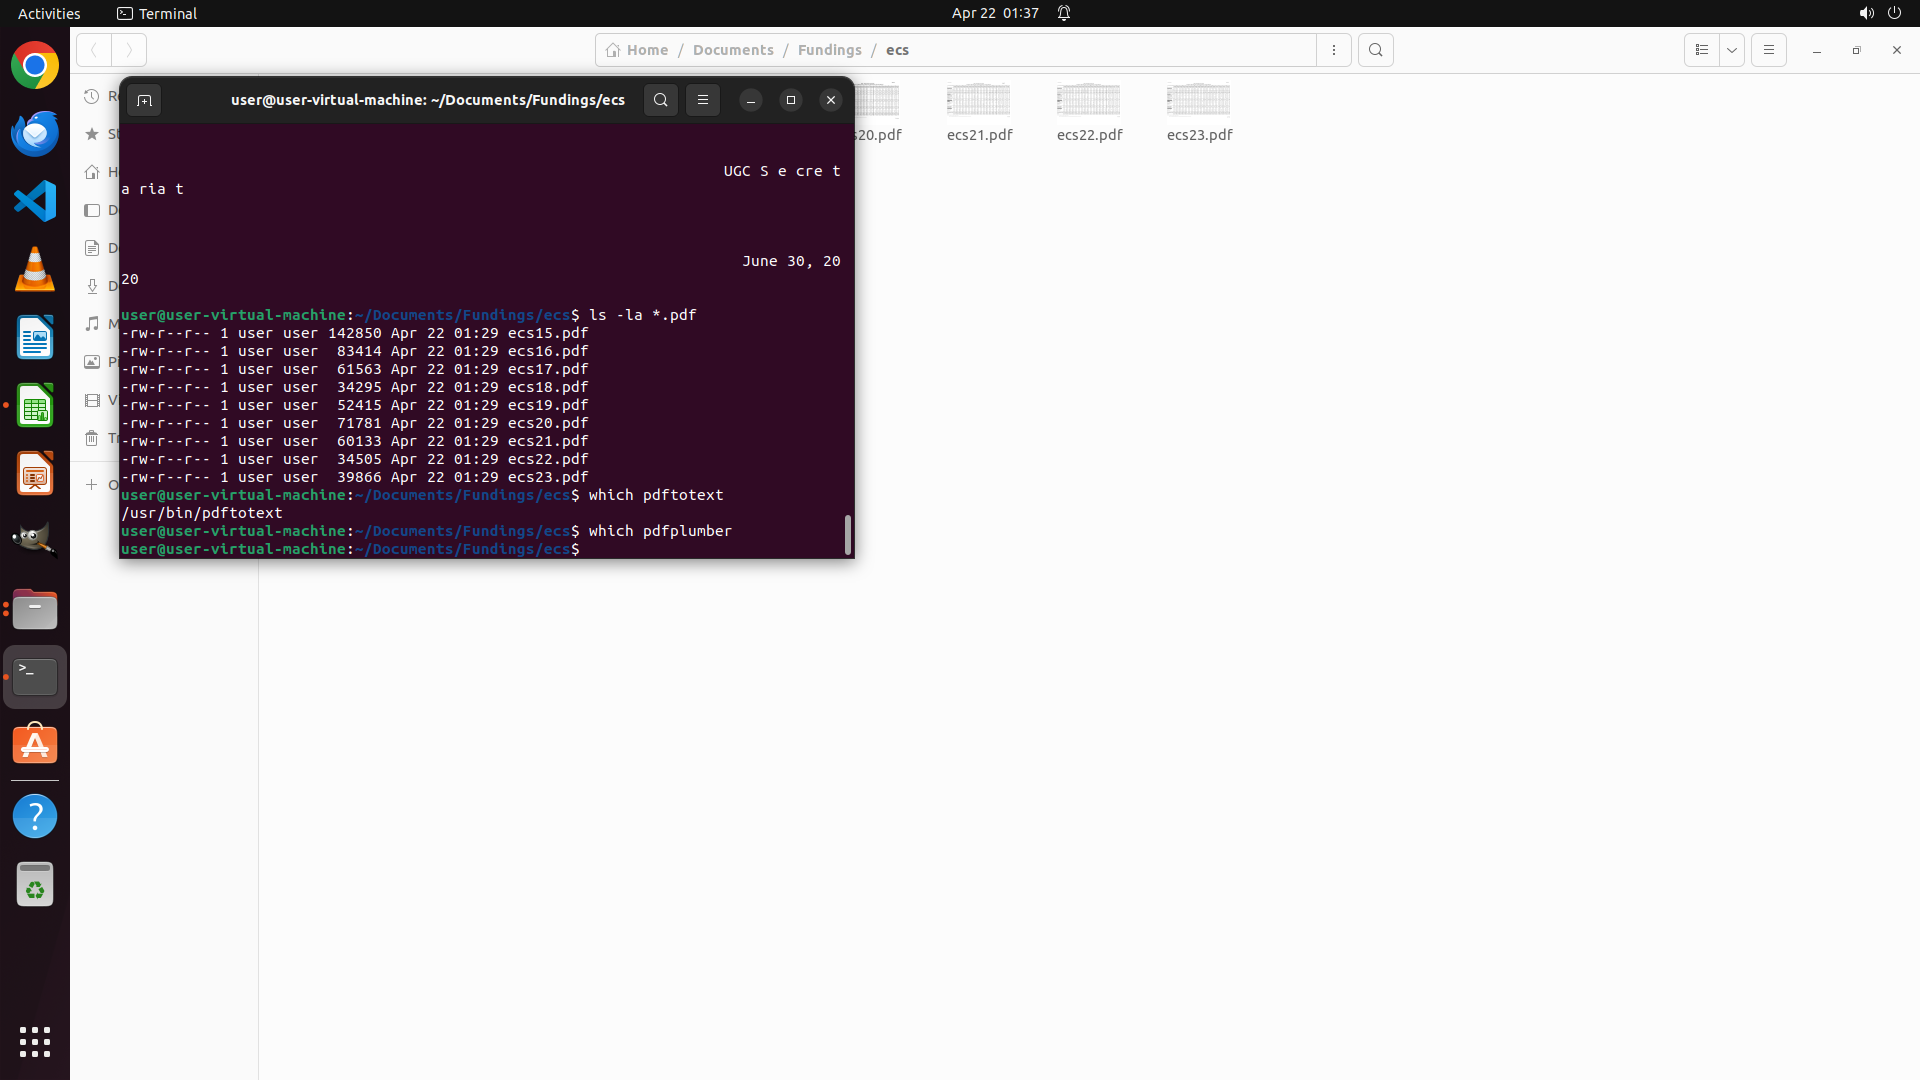The image size is (1920, 1080).
Task: Open the Files path options menu
Action: 1333,50
